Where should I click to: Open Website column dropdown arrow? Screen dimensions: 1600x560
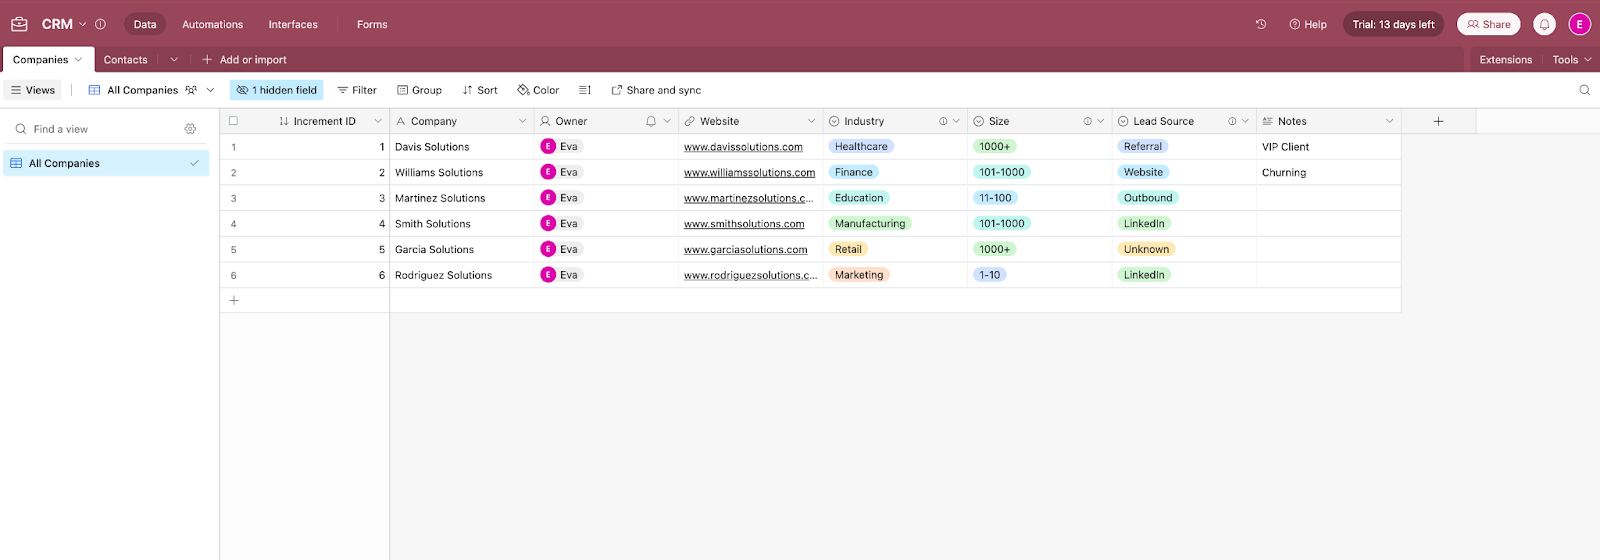point(811,121)
